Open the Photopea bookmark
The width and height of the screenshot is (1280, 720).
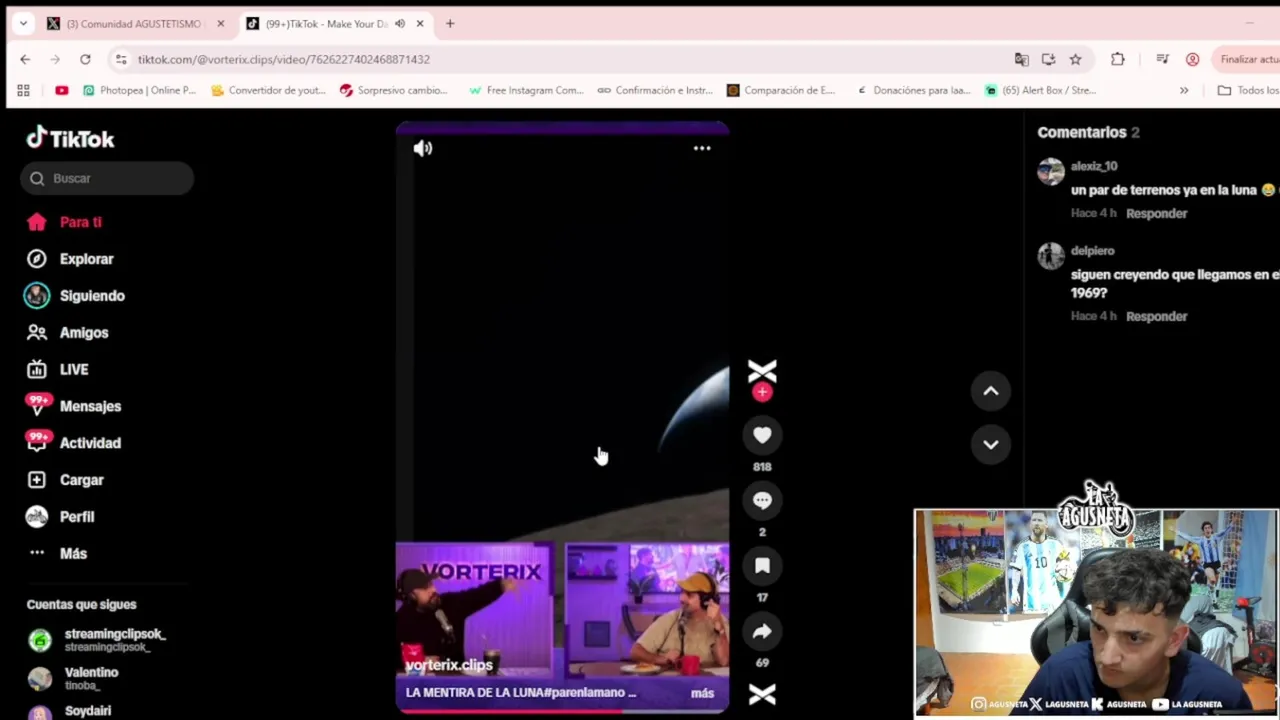(x=139, y=90)
